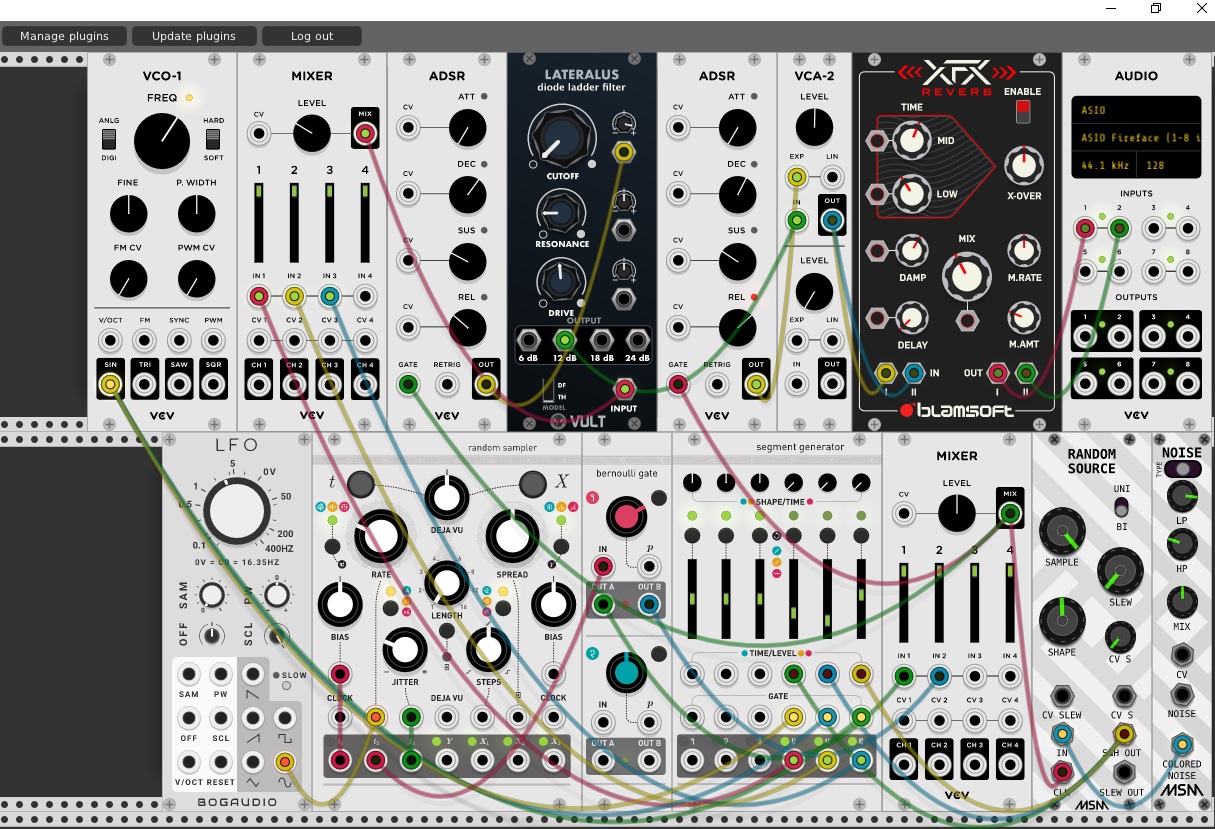
Task: Click the Random Source SAMPLE knob
Action: (1062, 531)
